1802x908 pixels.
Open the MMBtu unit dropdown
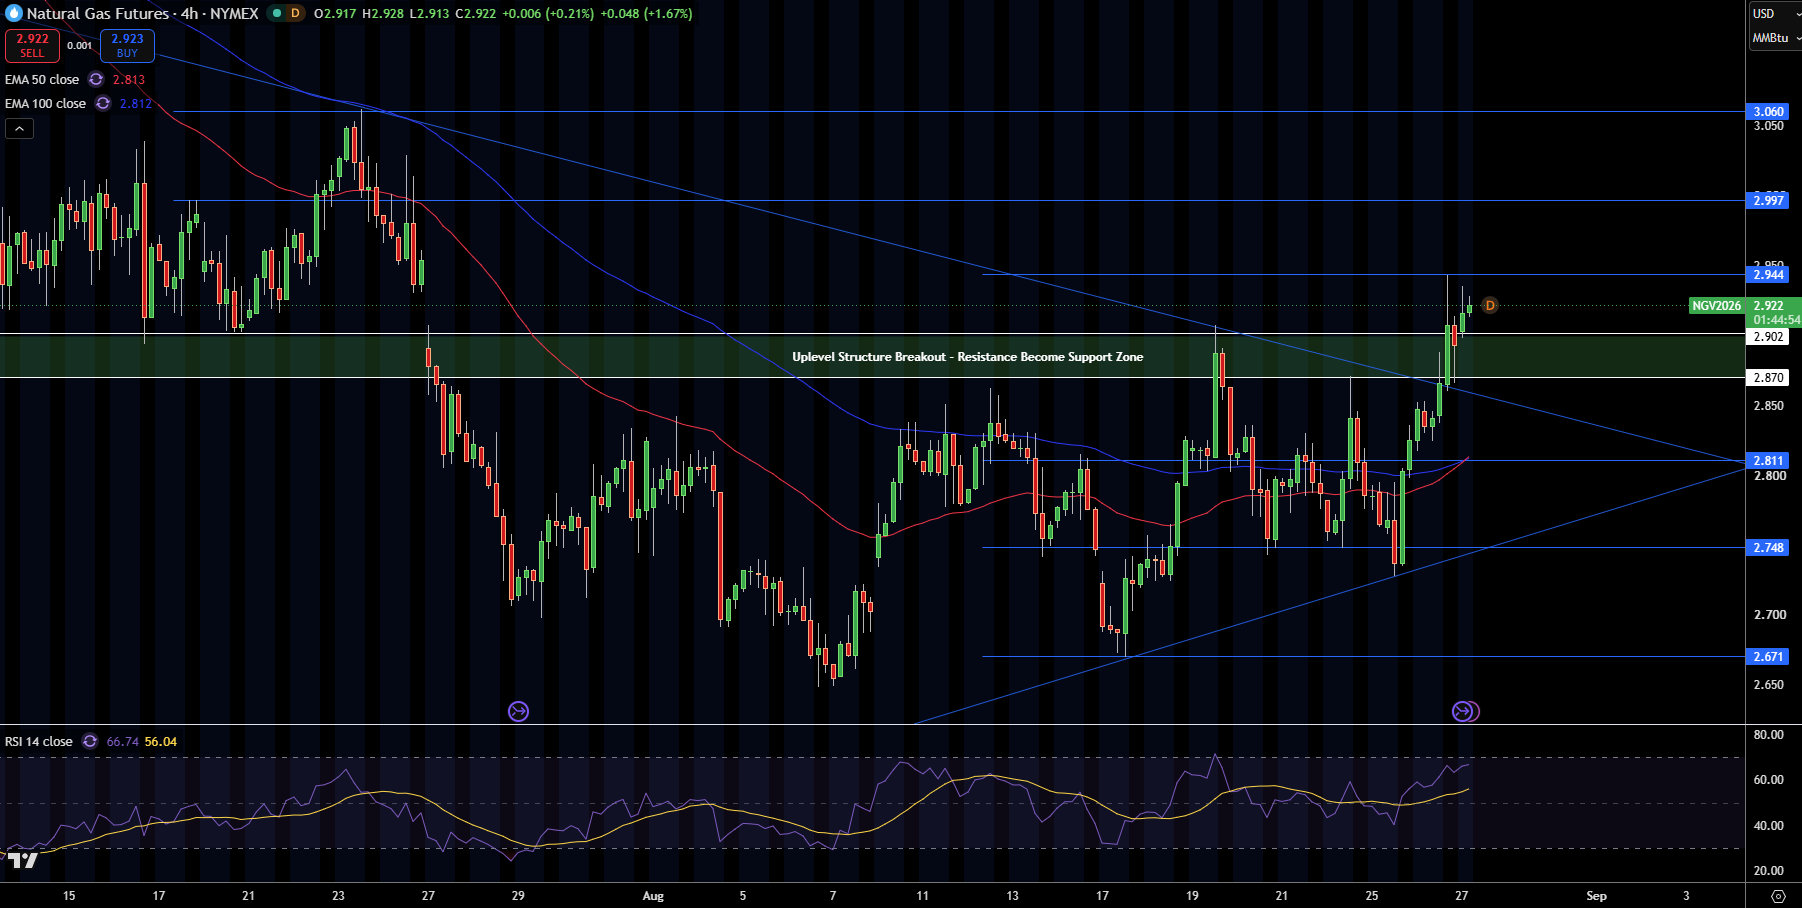pyautogui.click(x=1776, y=38)
